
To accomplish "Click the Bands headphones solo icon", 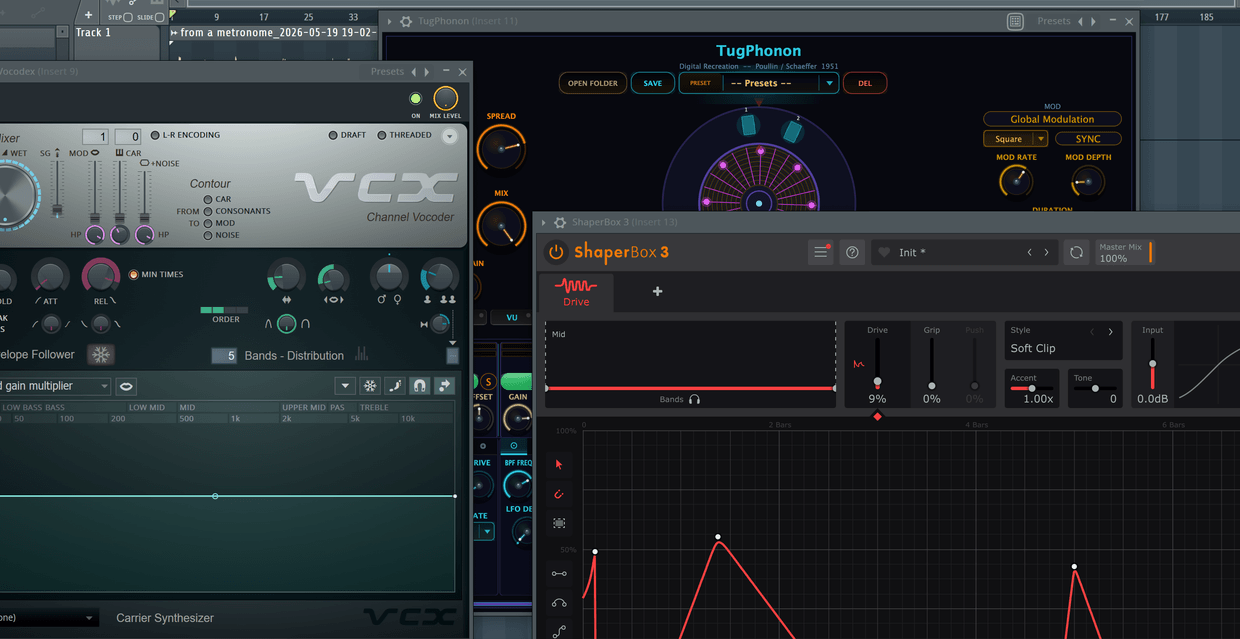I will coord(694,399).
